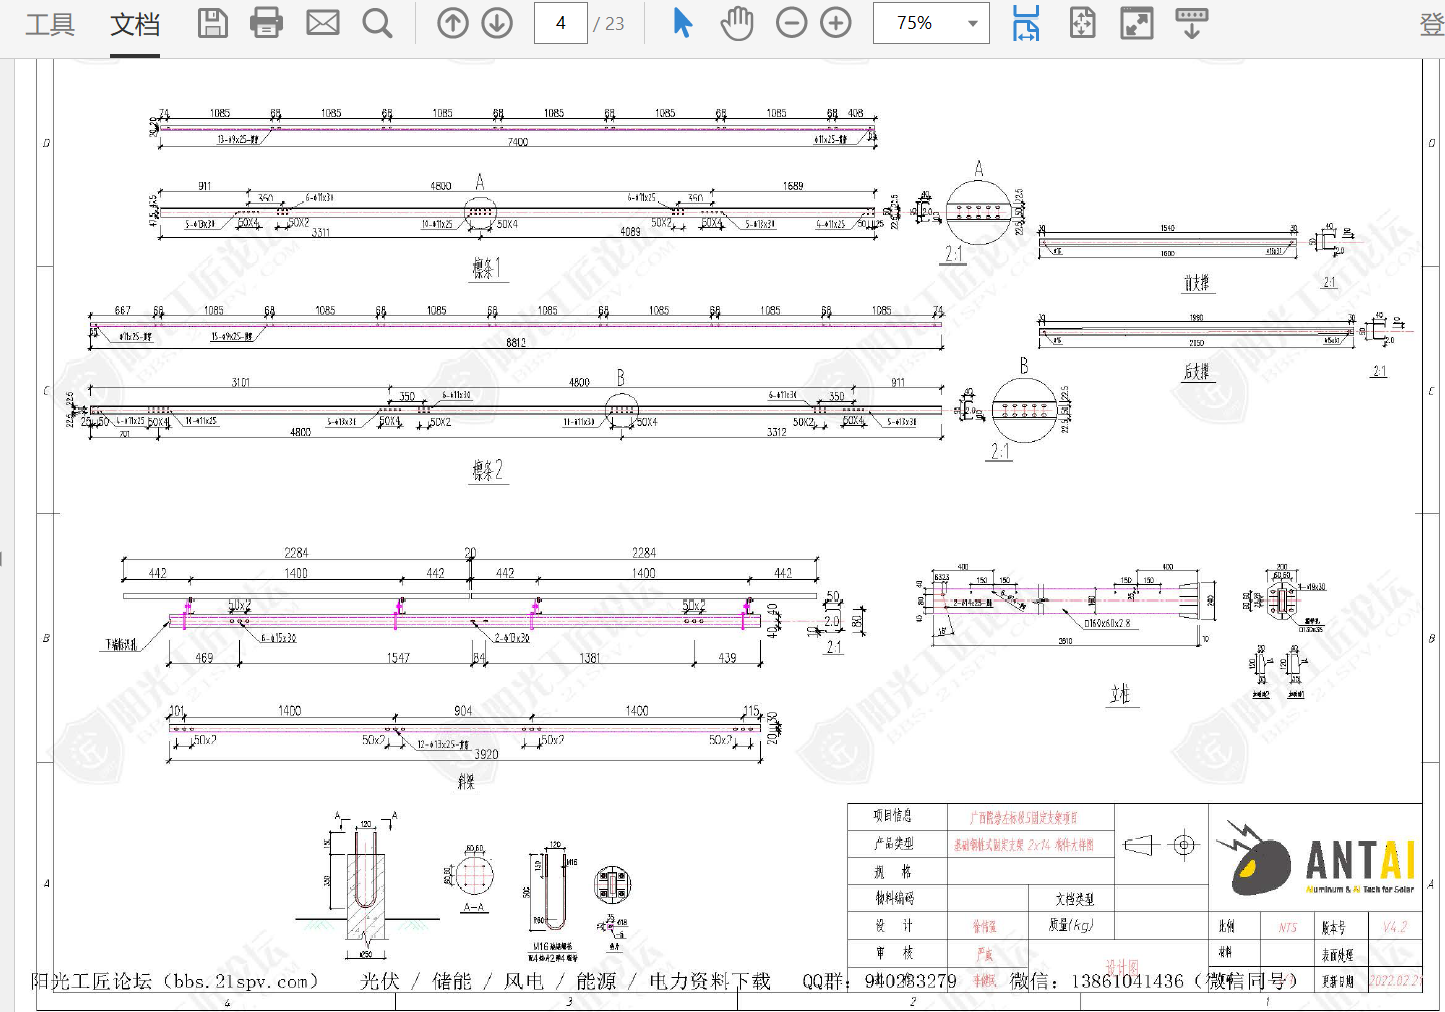Viewport: 1445px width, 1012px height.
Task: Click the 后支撑 drawing label
Action: (1196, 372)
